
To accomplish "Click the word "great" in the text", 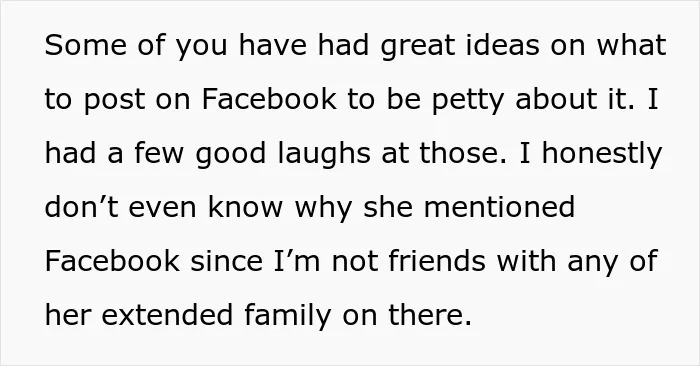I will pos(417,46).
